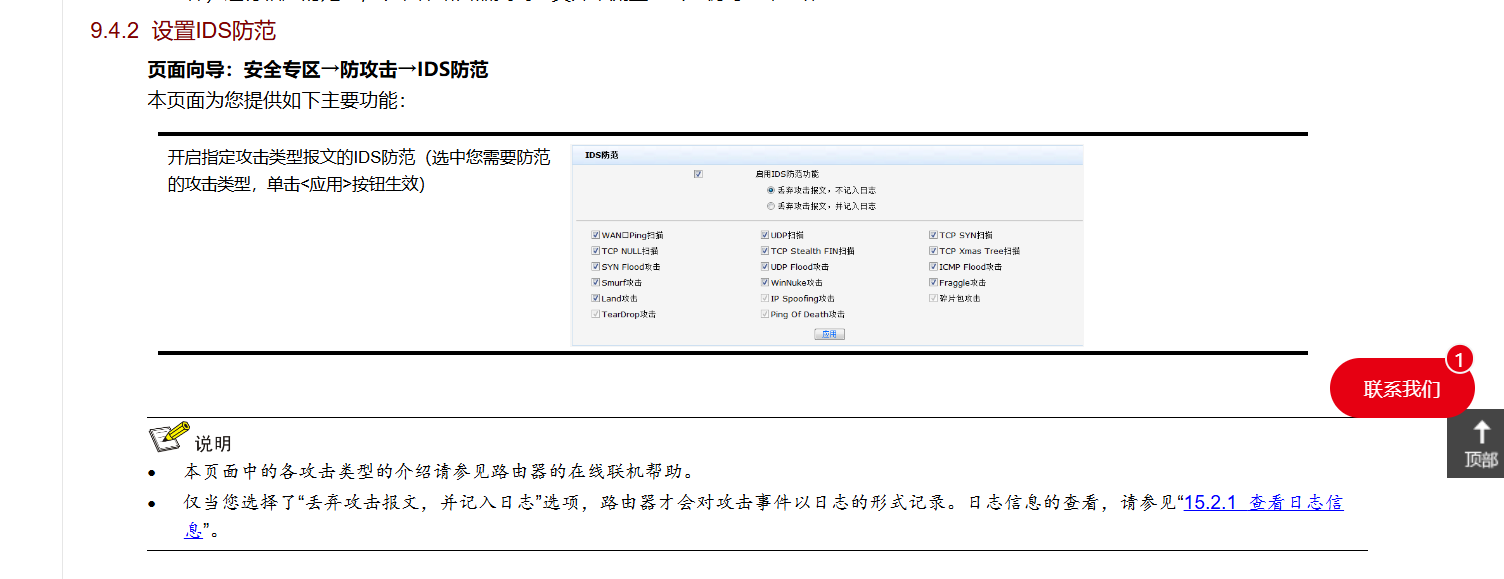
Task: Toggle the WAN口Ping扫描 checkbox
Action: pos(596,235)
